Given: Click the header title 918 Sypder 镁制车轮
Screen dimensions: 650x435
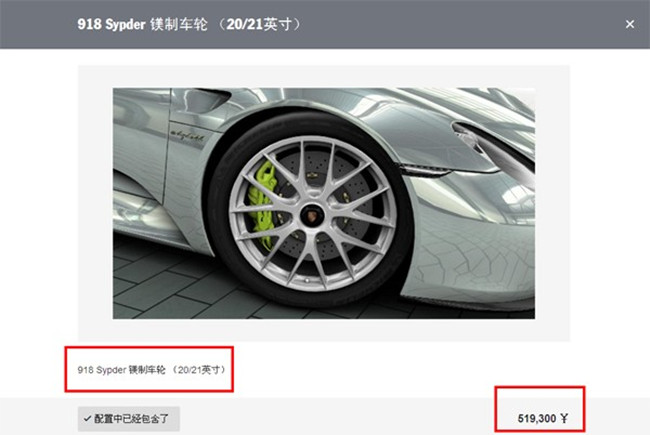Looking at the screenshot, I should (x=142, y=24).
